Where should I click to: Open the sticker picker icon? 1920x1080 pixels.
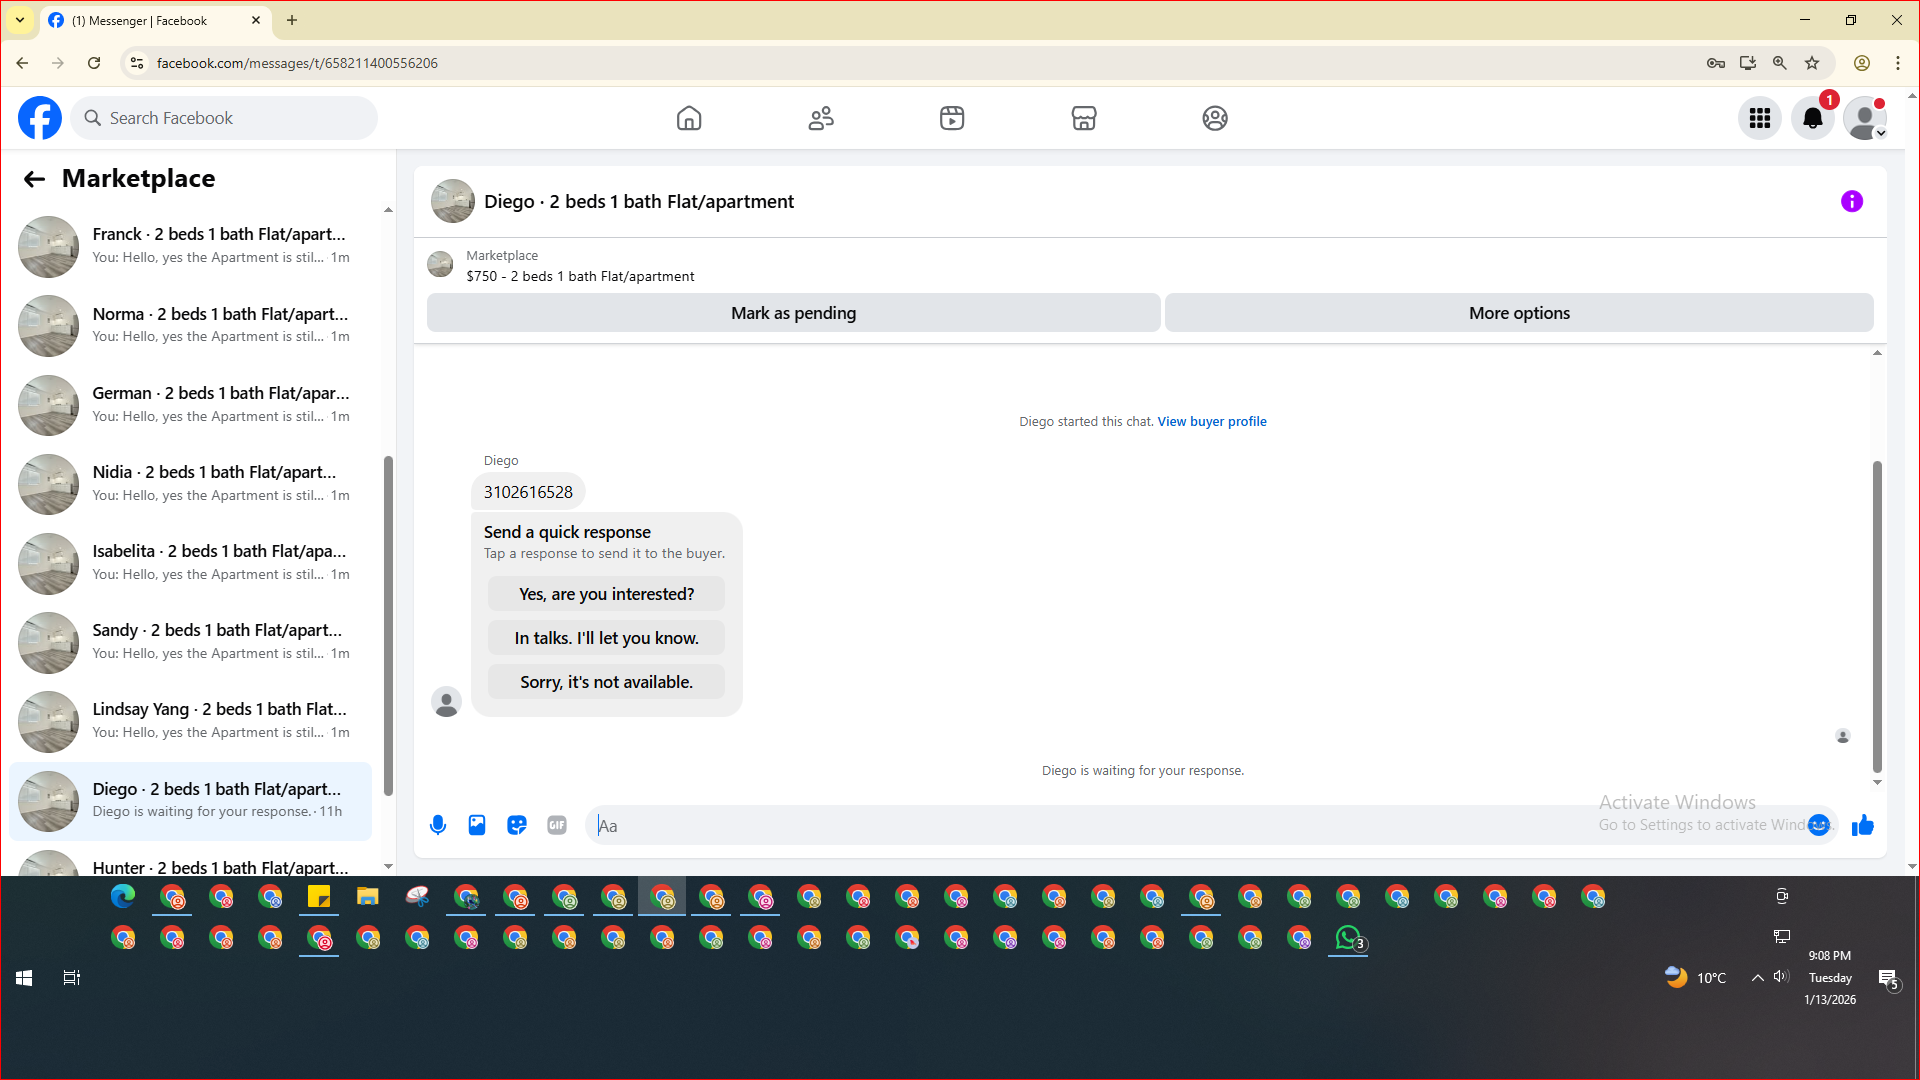click(x=517, y=825)
